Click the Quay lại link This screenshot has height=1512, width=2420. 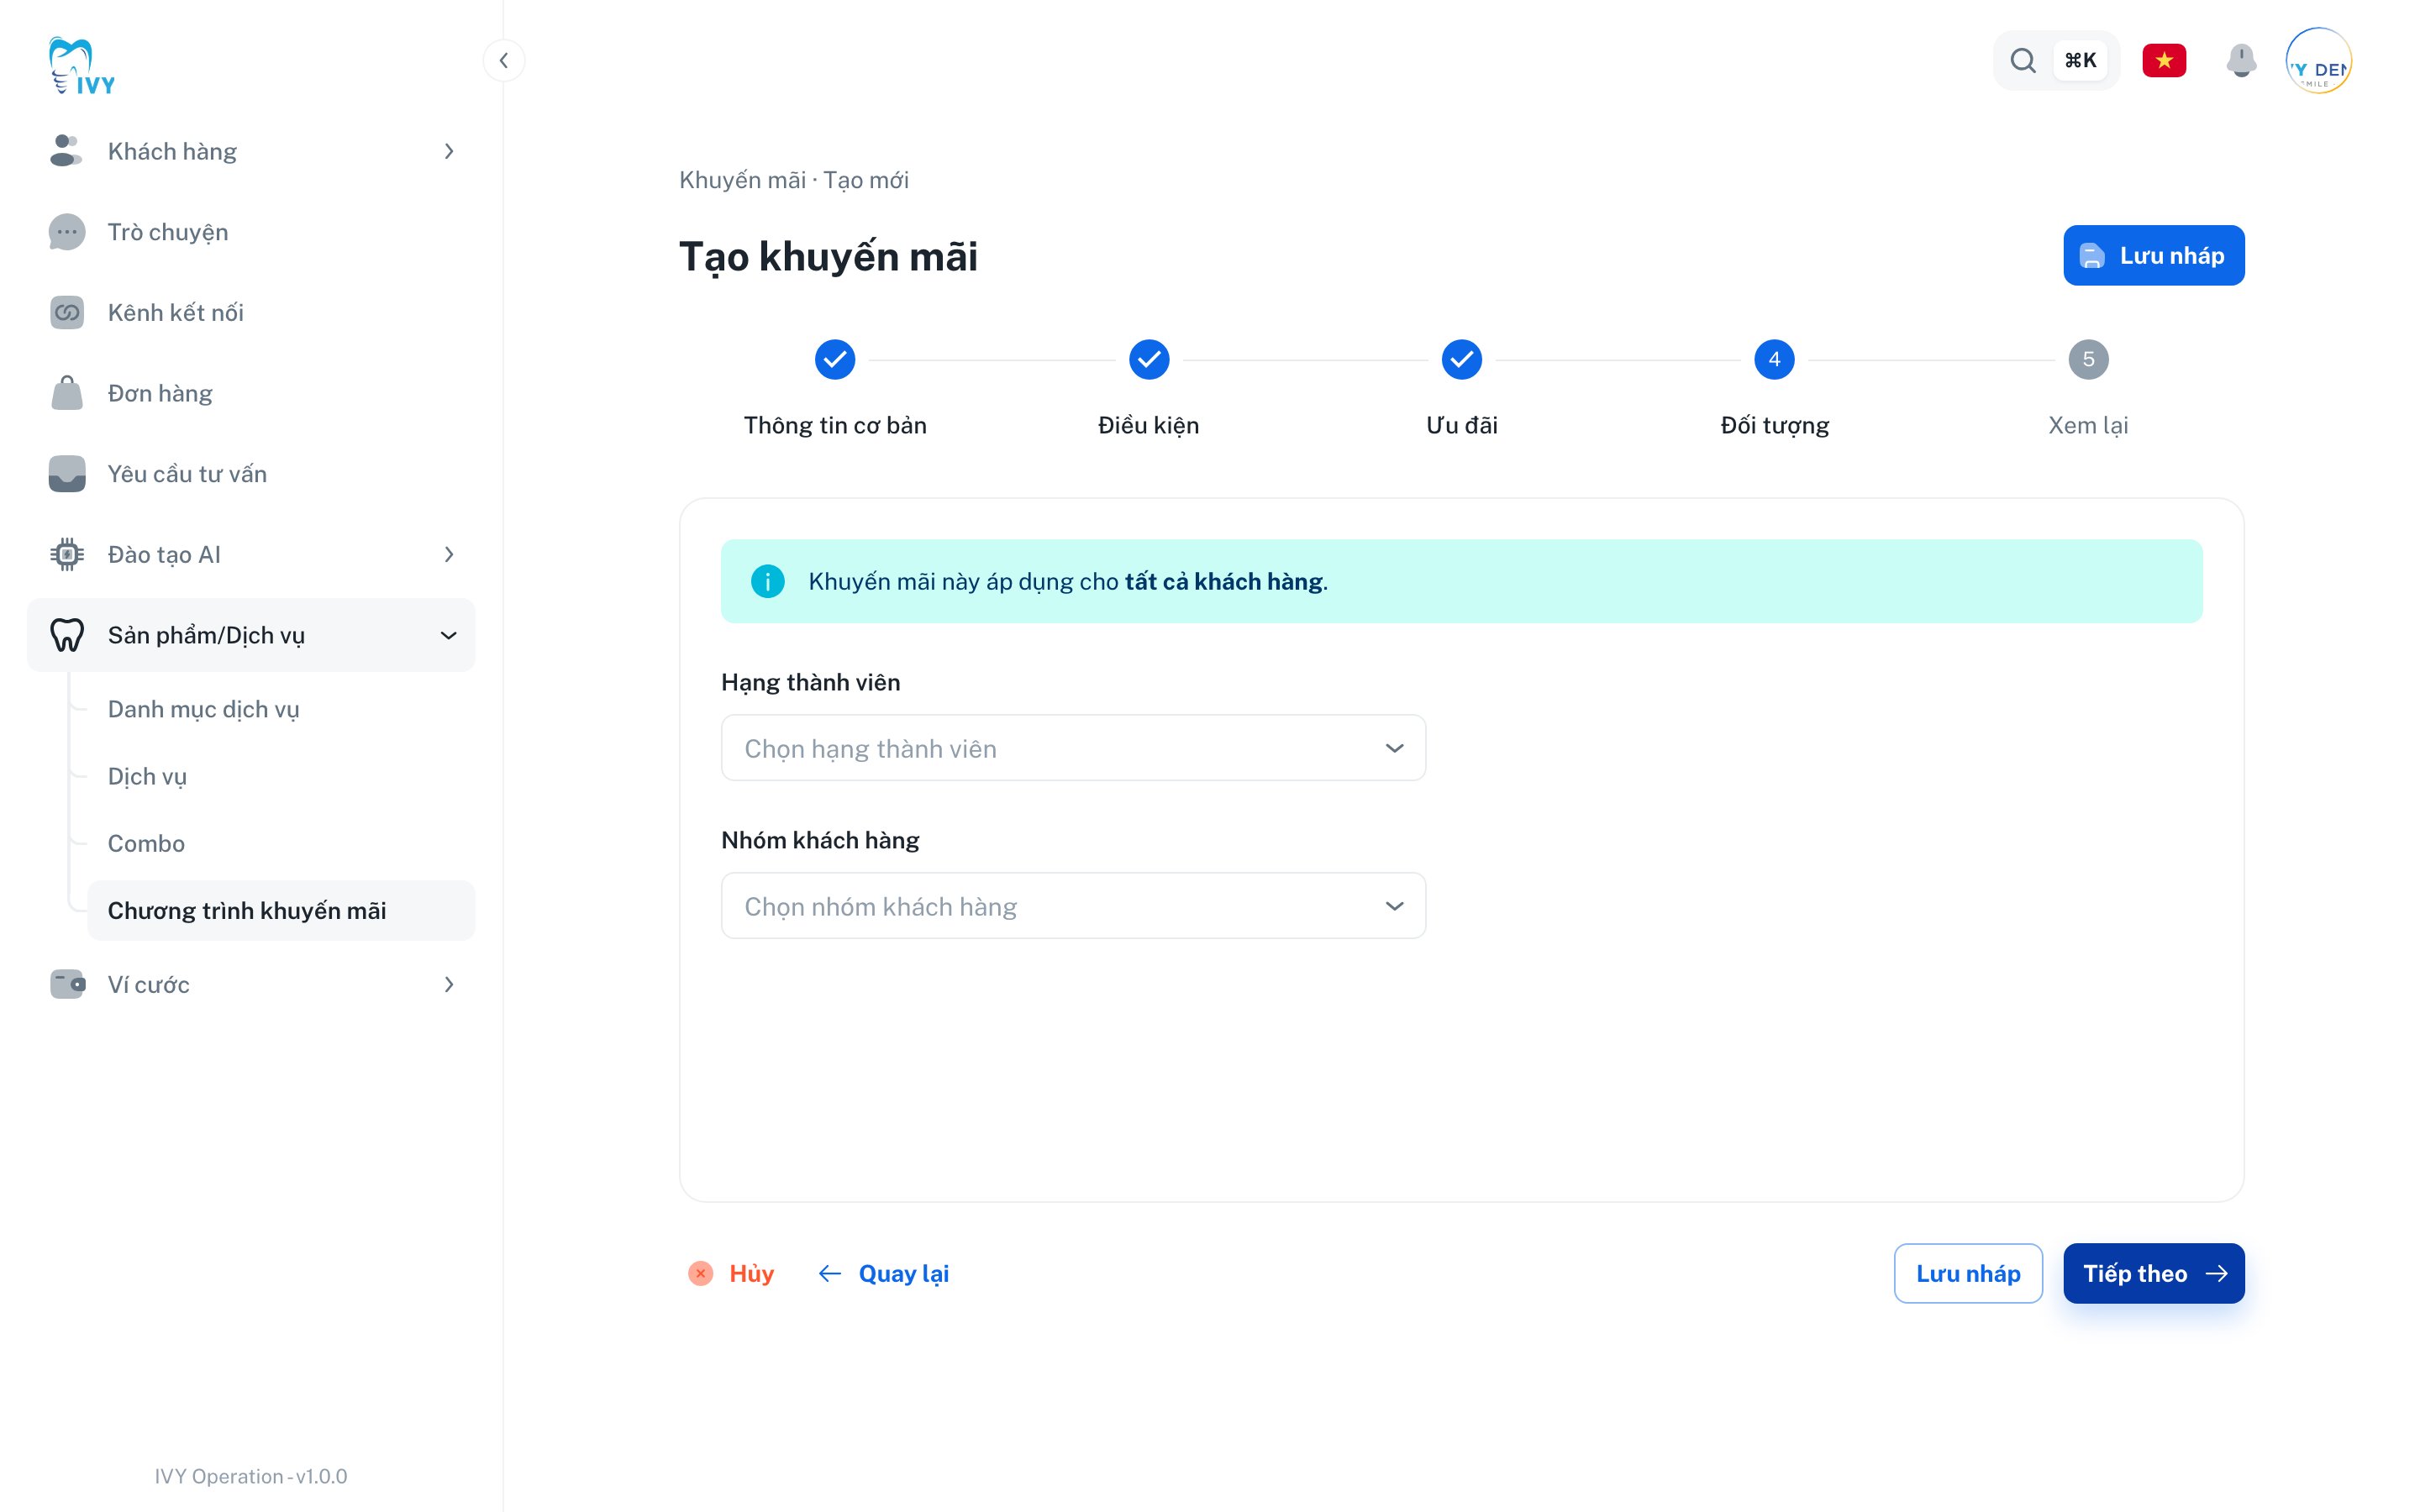coord(884,1273)
